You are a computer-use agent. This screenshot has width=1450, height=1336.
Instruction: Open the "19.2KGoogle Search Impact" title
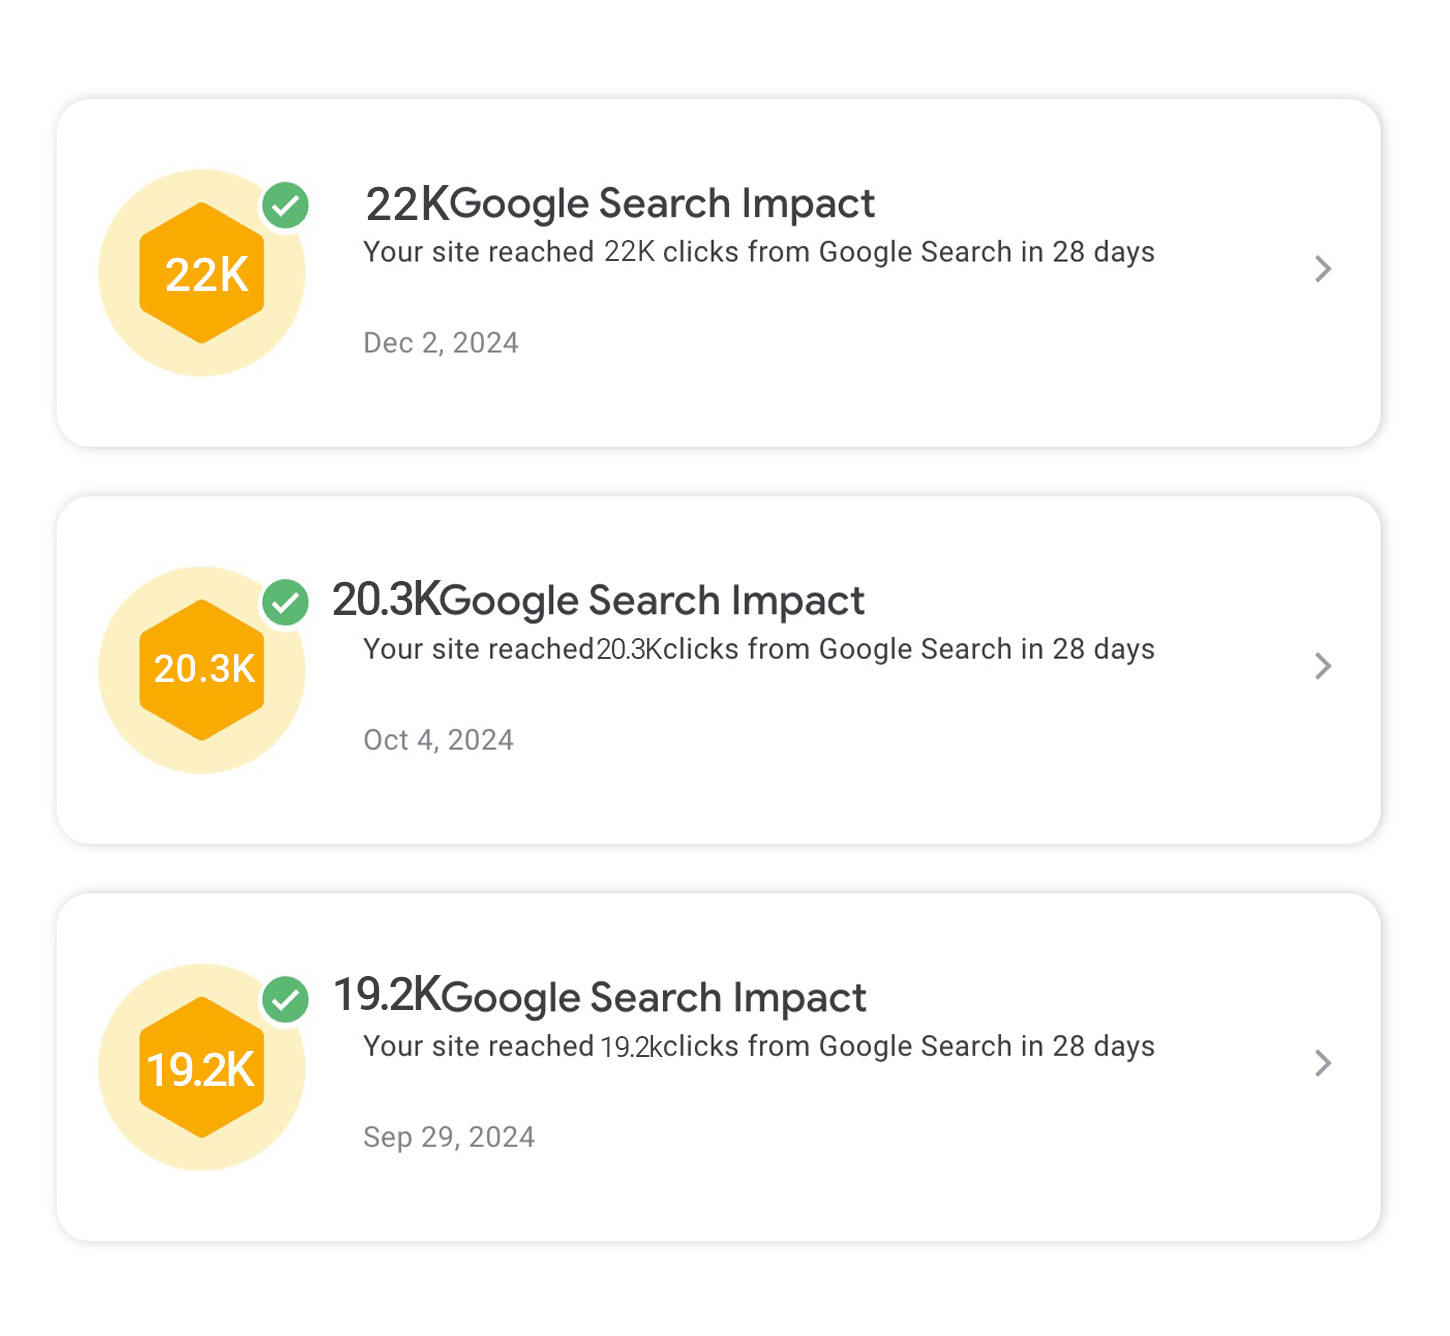pos(599,998)
